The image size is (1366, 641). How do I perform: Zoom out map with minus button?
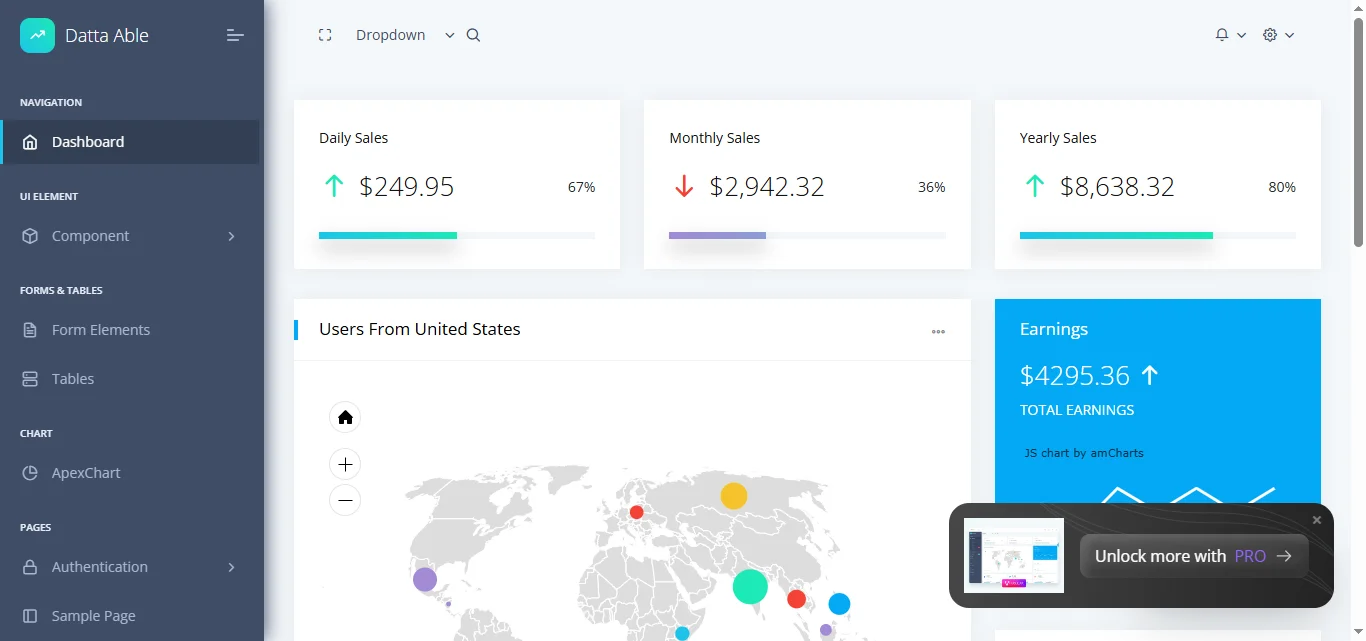[x=345, y=500]
